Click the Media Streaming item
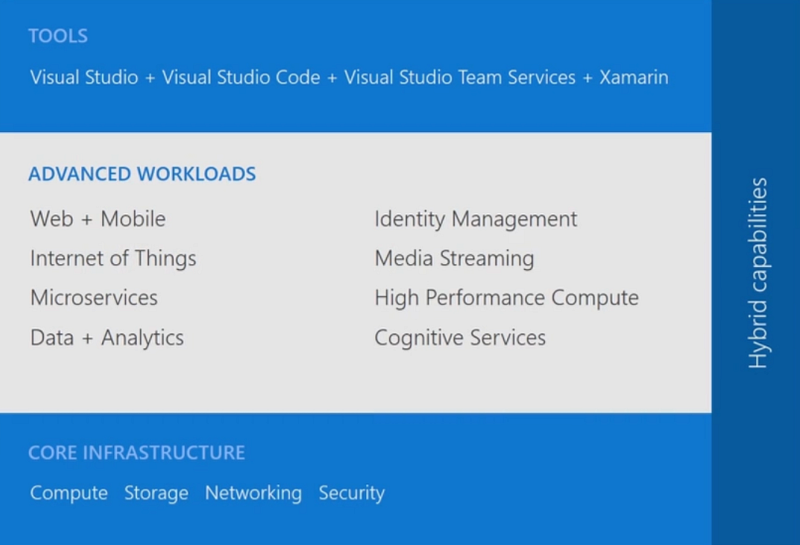The height and width of the screenshot is (545, 800). click(454, 259)
